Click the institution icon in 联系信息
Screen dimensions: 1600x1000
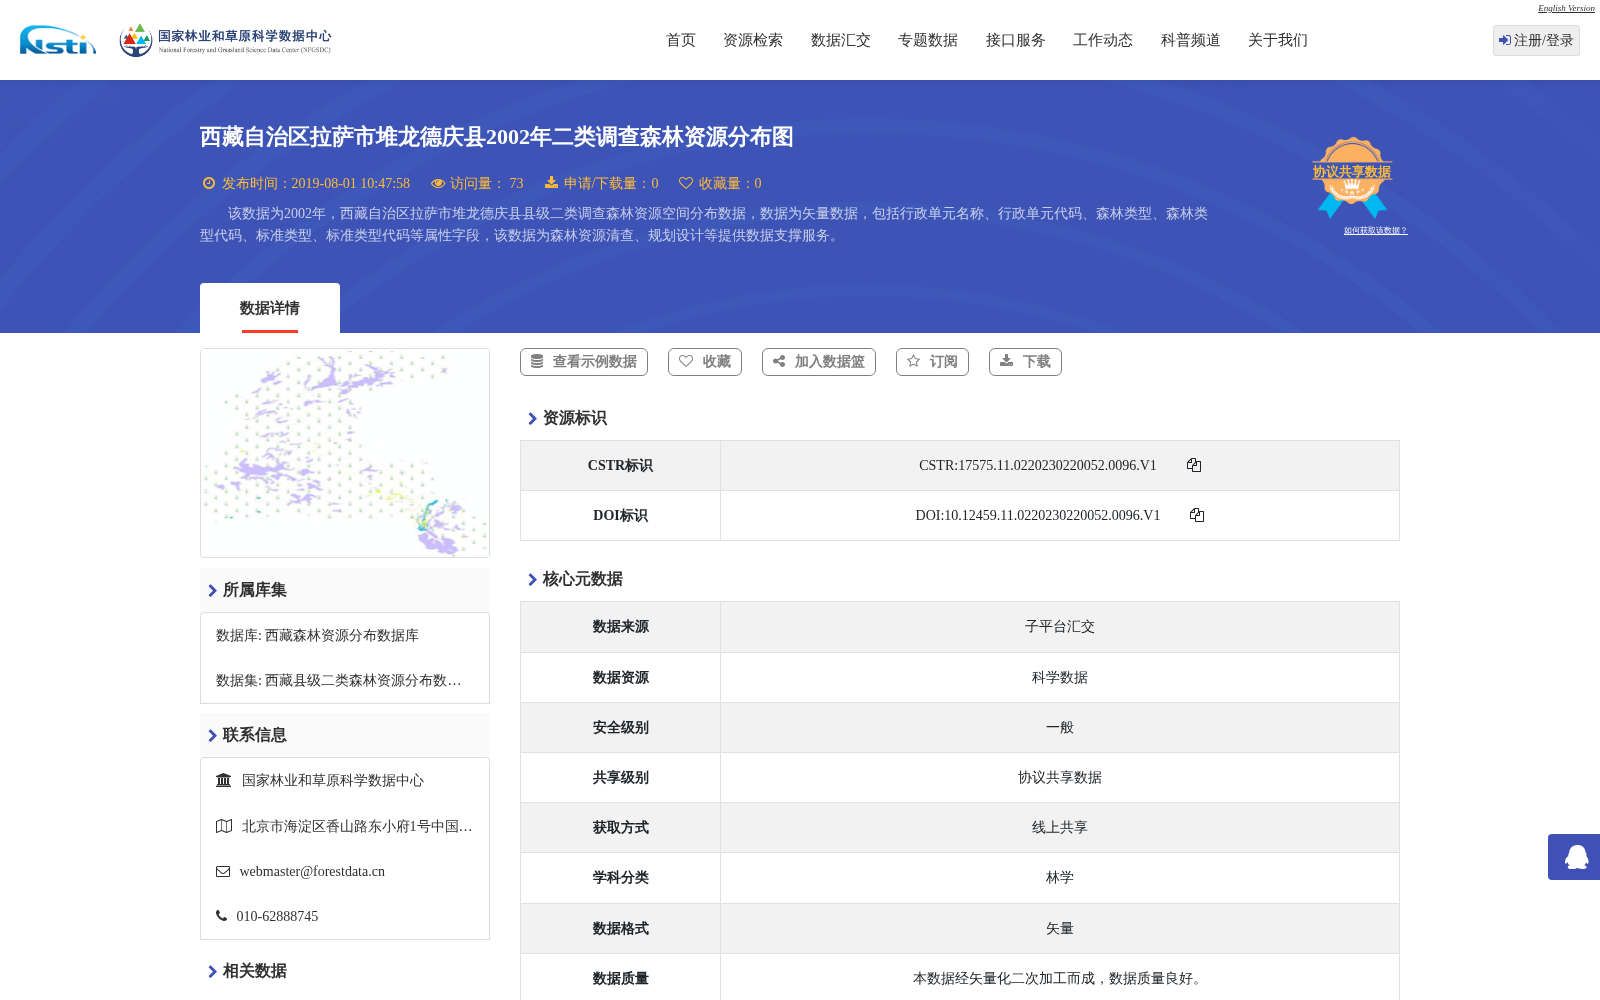(224, 780)
